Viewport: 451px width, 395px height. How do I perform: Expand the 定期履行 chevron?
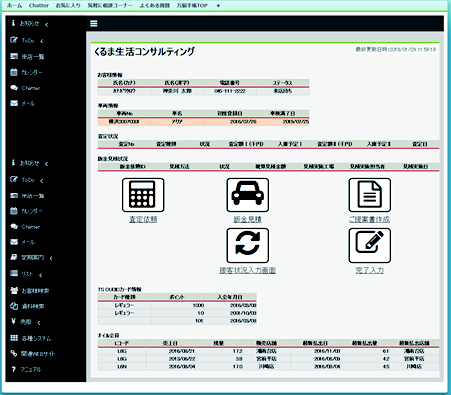(x=51, y=258)
